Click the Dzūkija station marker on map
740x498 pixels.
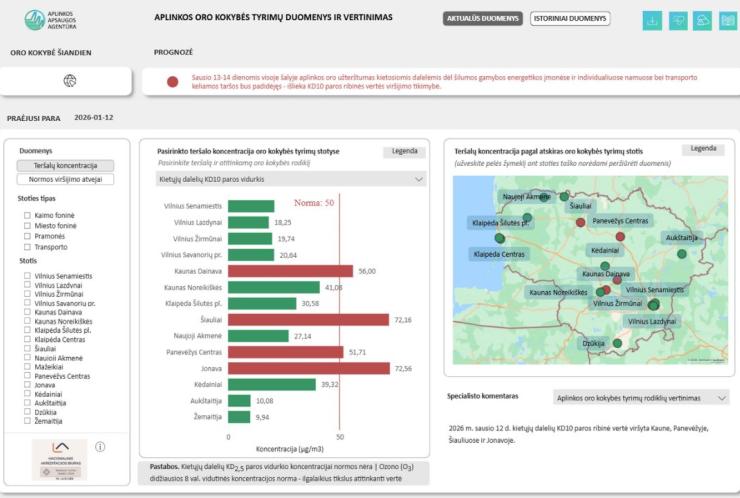coord(617,343)
